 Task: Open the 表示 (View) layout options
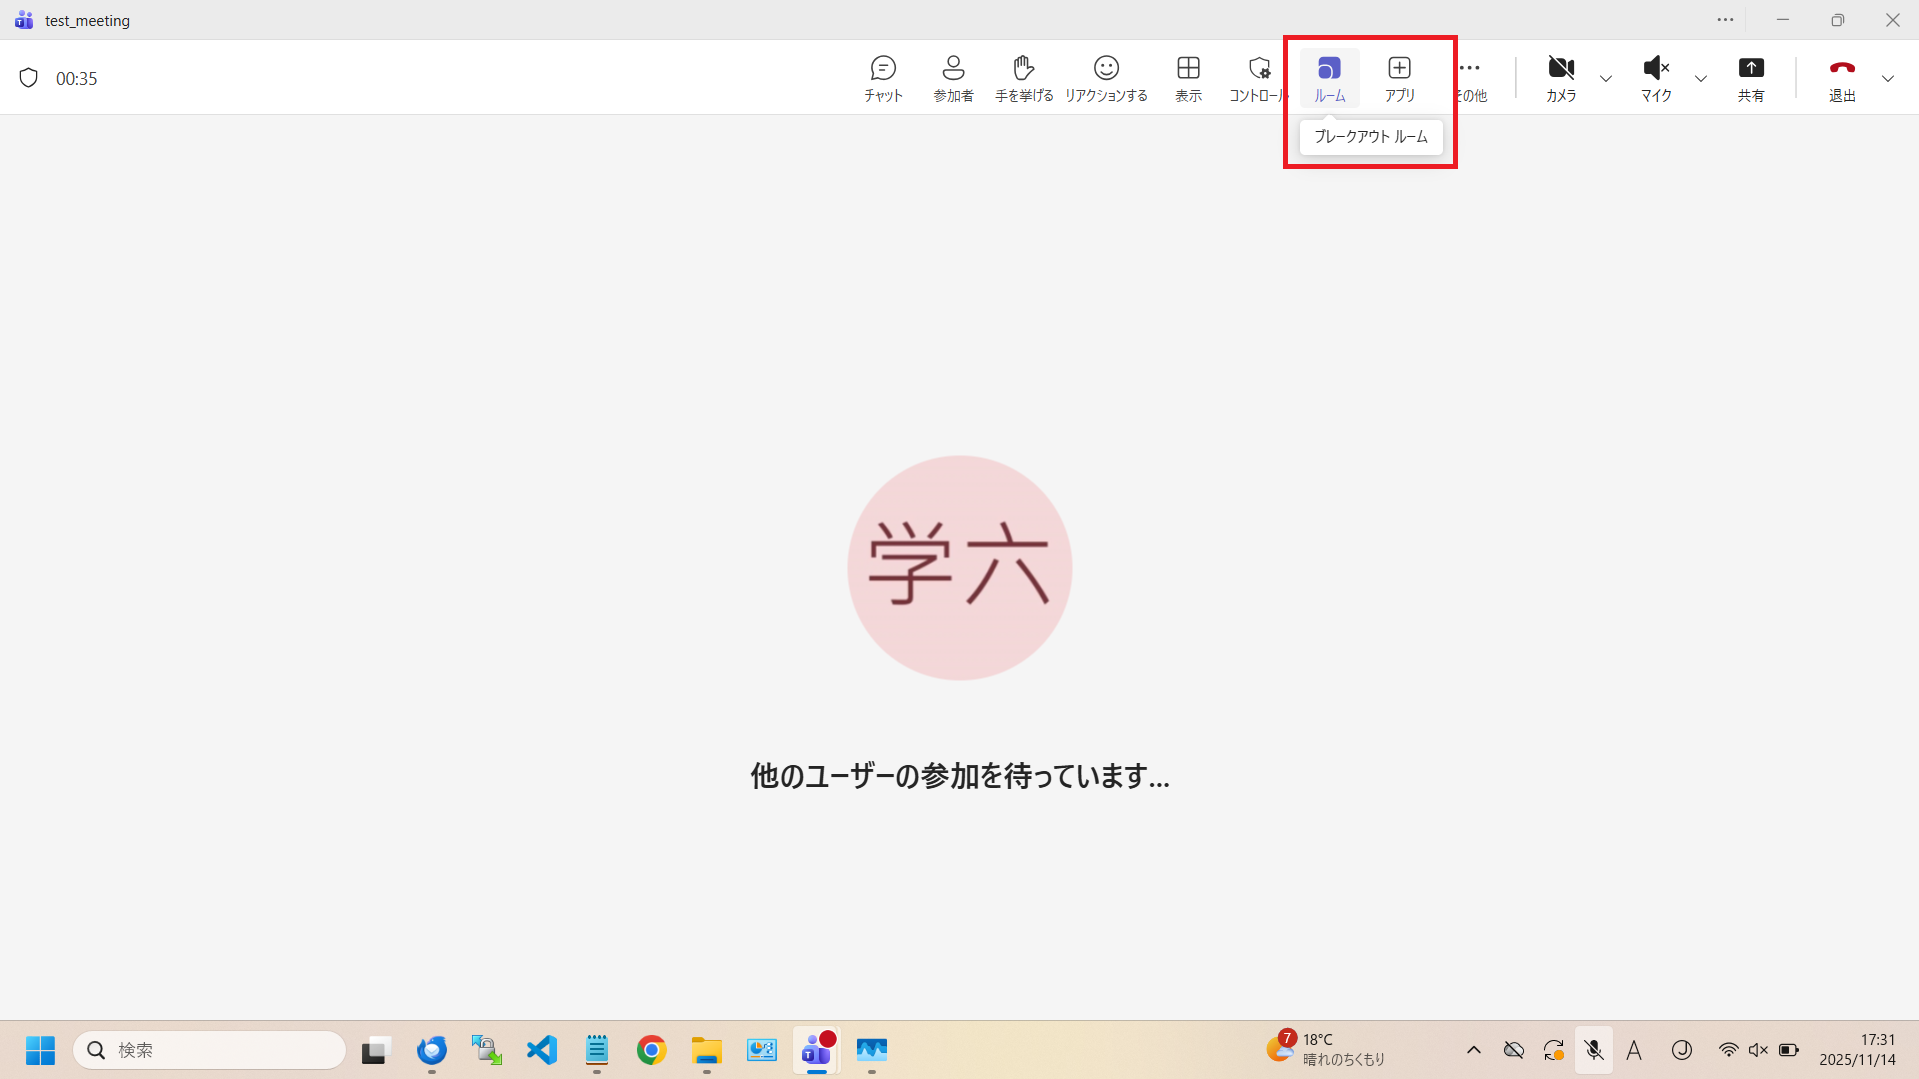[1188, 78]
